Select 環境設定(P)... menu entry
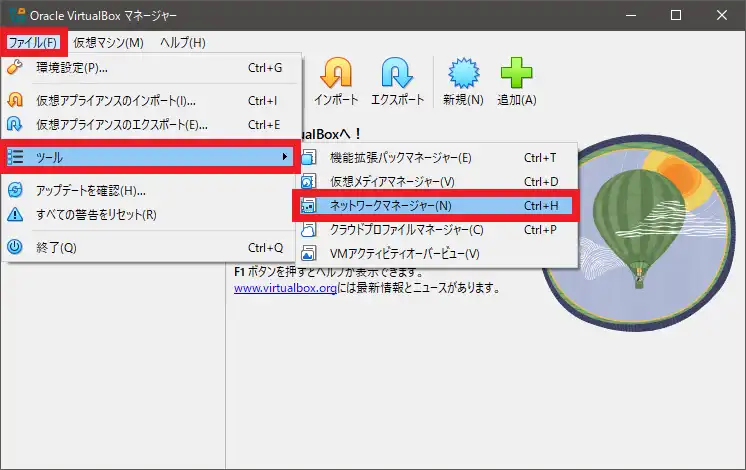This screenshot has height=470, width=746. [151, 68]
